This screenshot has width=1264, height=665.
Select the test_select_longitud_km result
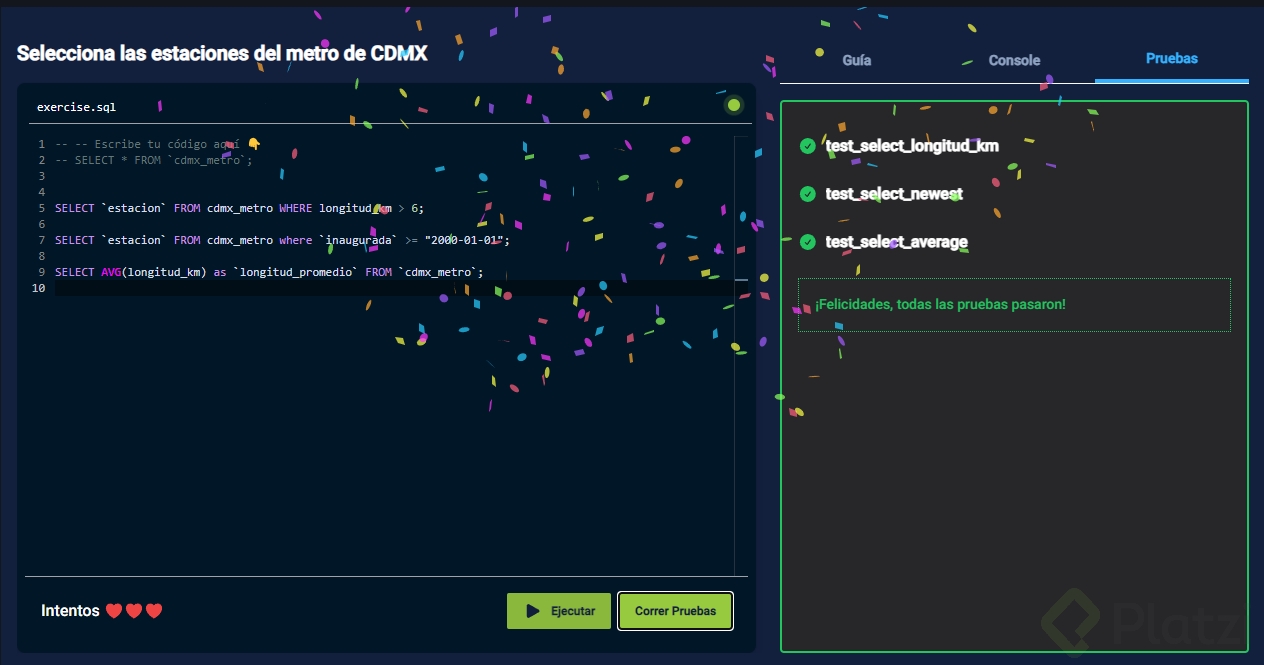(912, 146)
